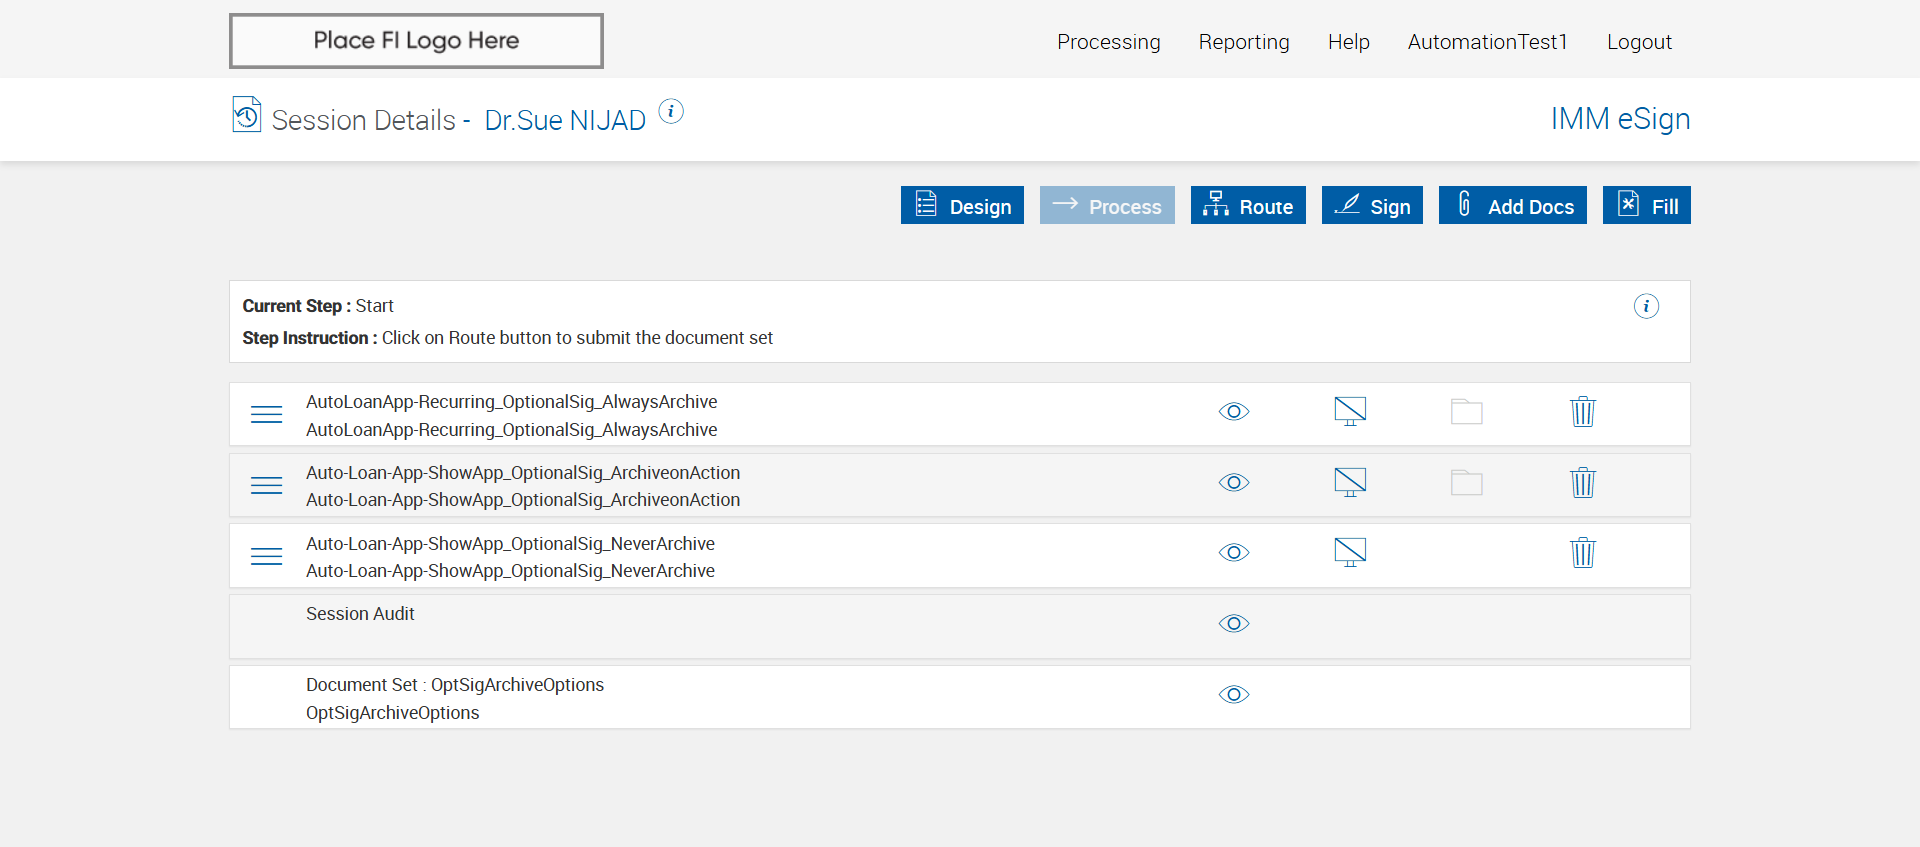Screen dimensions: 1920x847
Task: Click the info icon next to Dr.Sue NIJAD
Action: (671, 112)
